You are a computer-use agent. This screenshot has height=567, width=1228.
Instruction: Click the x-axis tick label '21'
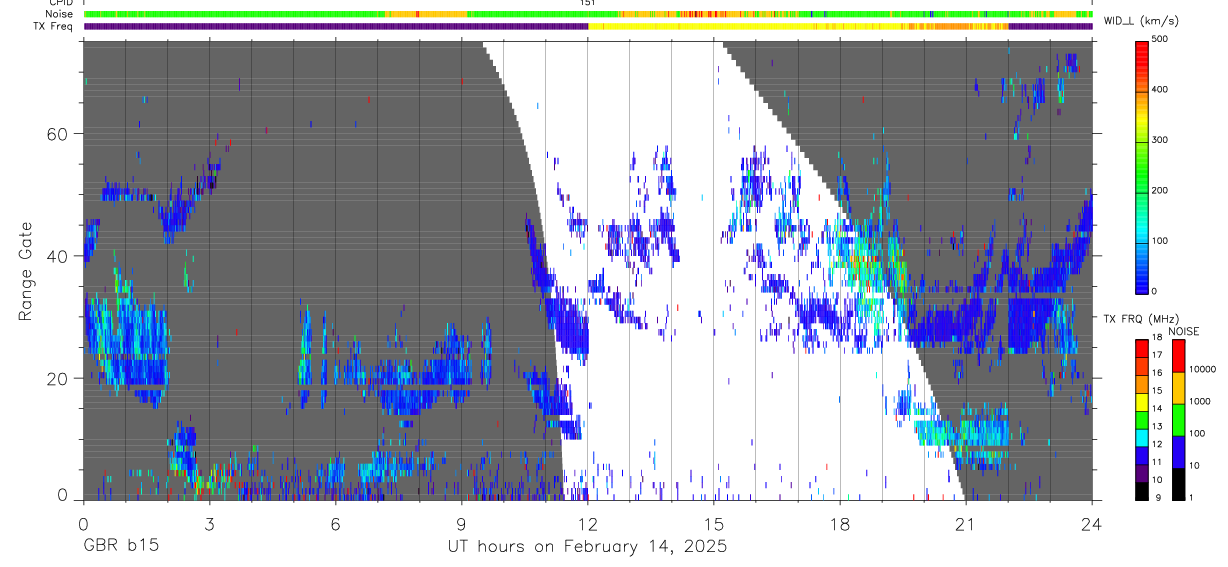click(966, 522)
